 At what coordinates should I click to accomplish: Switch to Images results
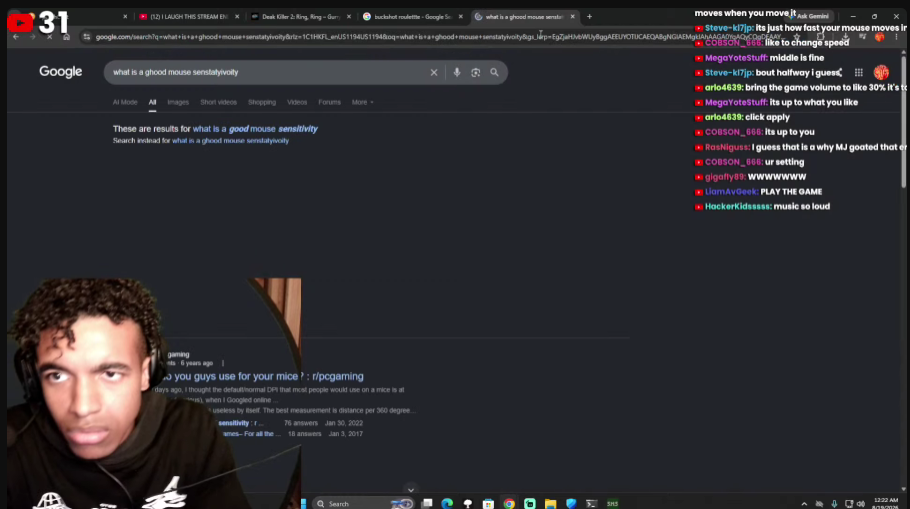[178, 102]
